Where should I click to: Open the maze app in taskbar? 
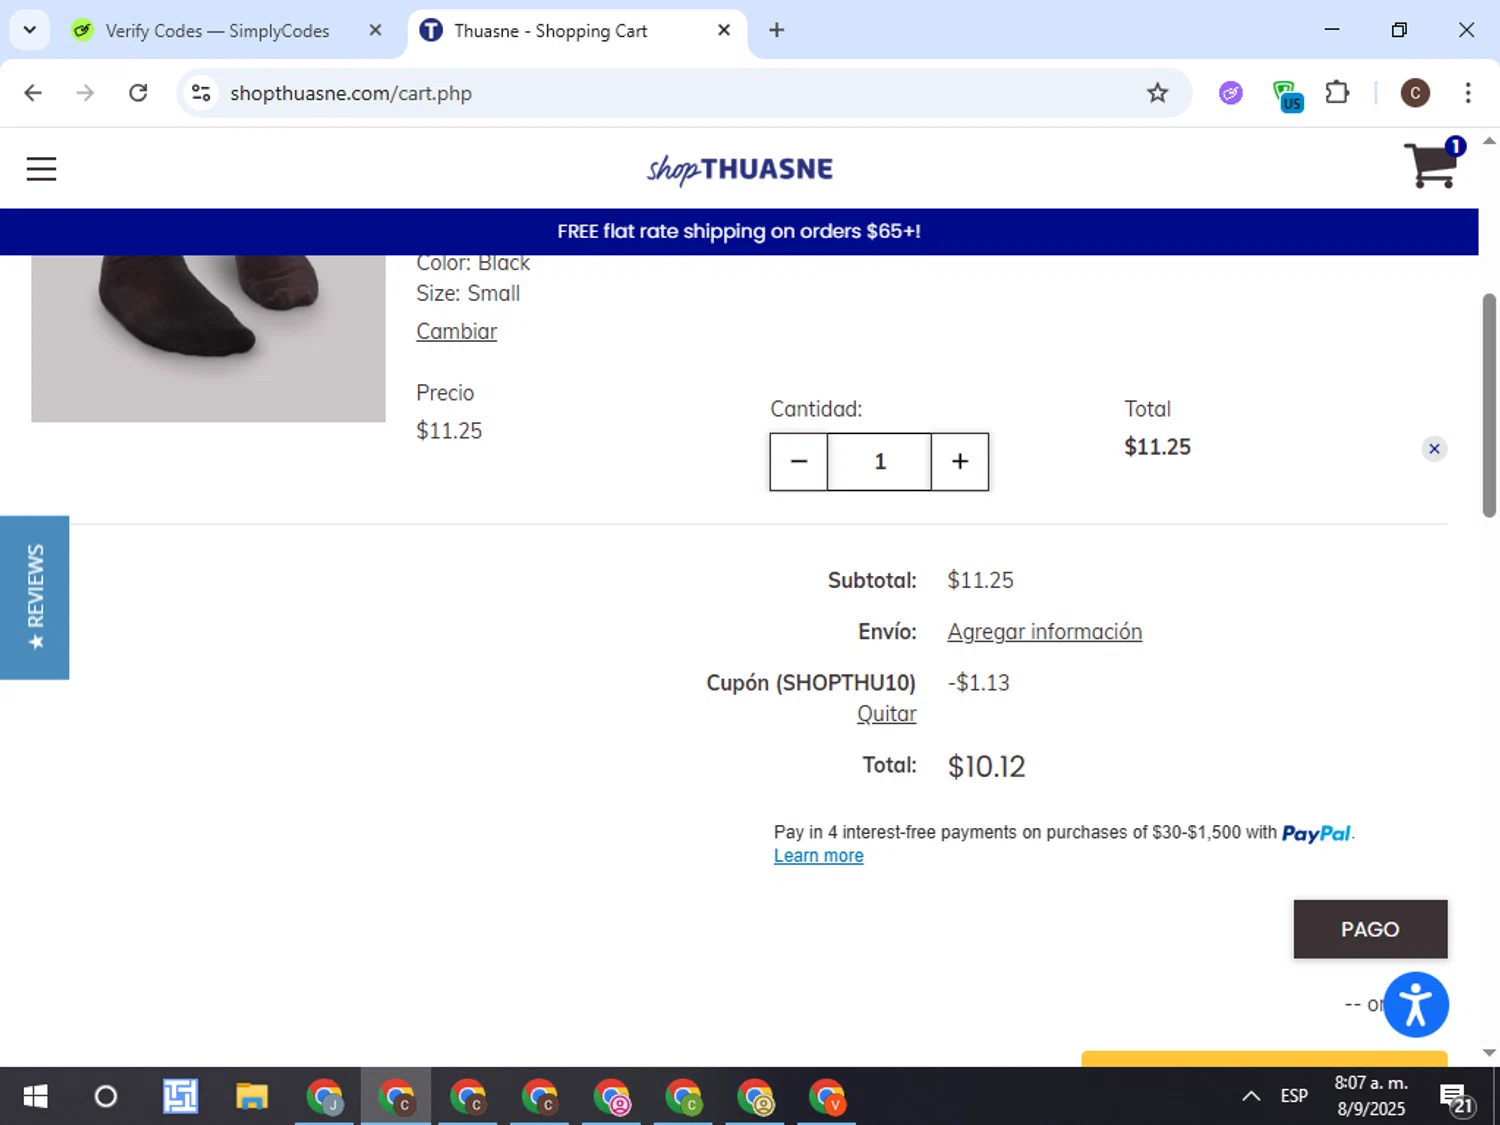(x=180, y=1097)
